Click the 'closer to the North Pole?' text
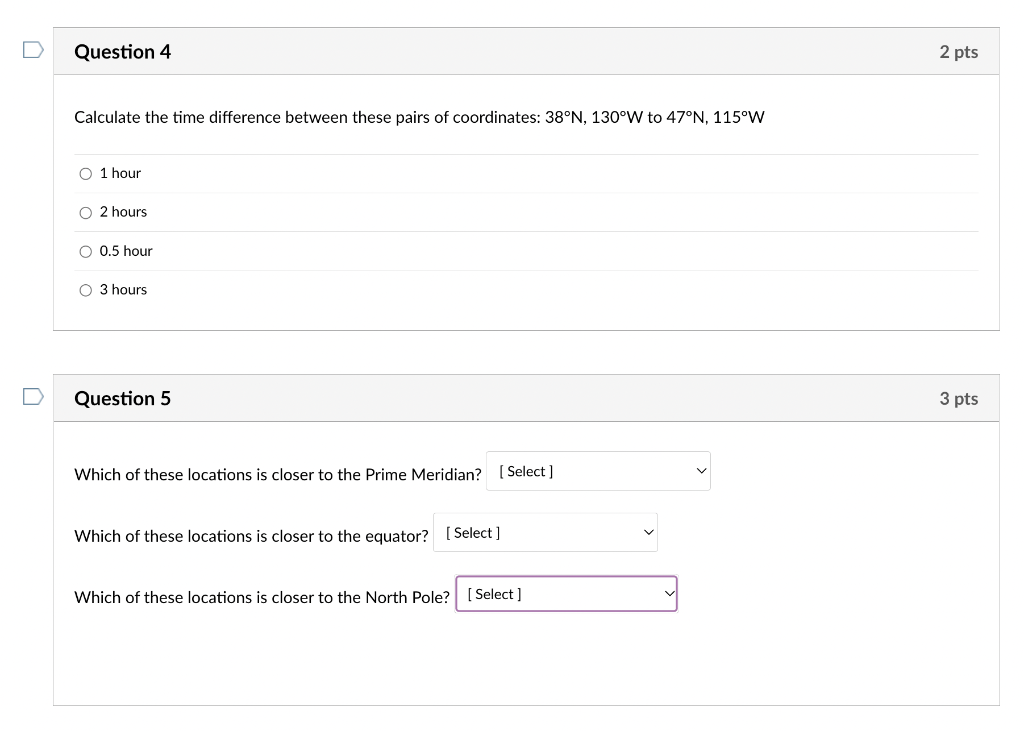1024x731 pixels. [360, 597]
